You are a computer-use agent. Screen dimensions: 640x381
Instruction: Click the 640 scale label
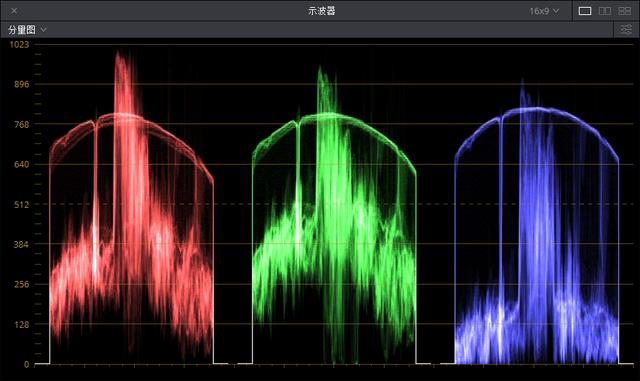tap(22, 164)
